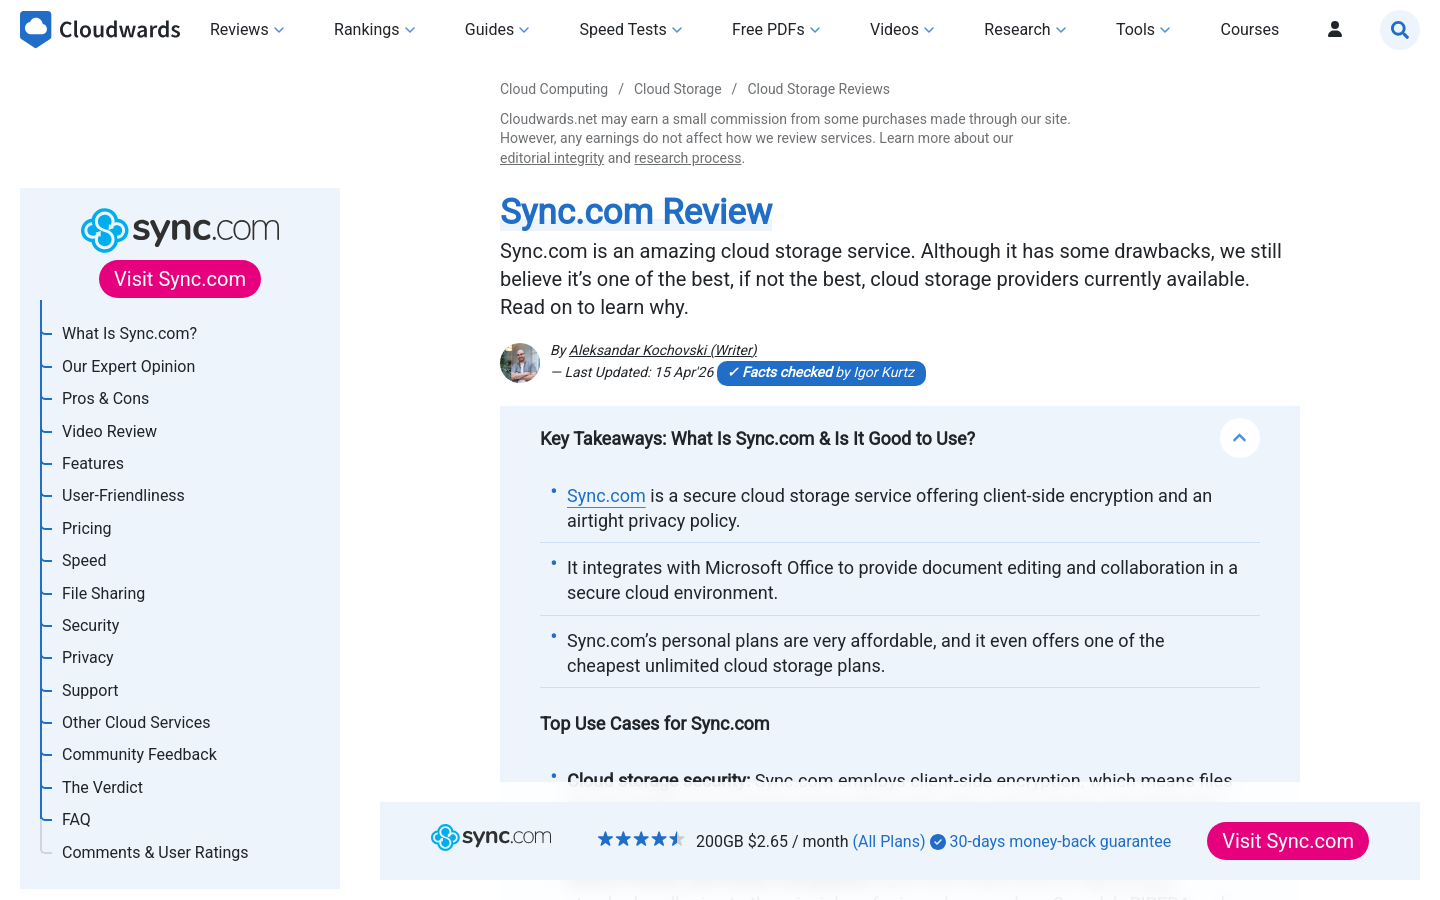Go to Other Cloud Services section
The height and width of the screenshot is (900, 1440).
(x=136, y=722)
